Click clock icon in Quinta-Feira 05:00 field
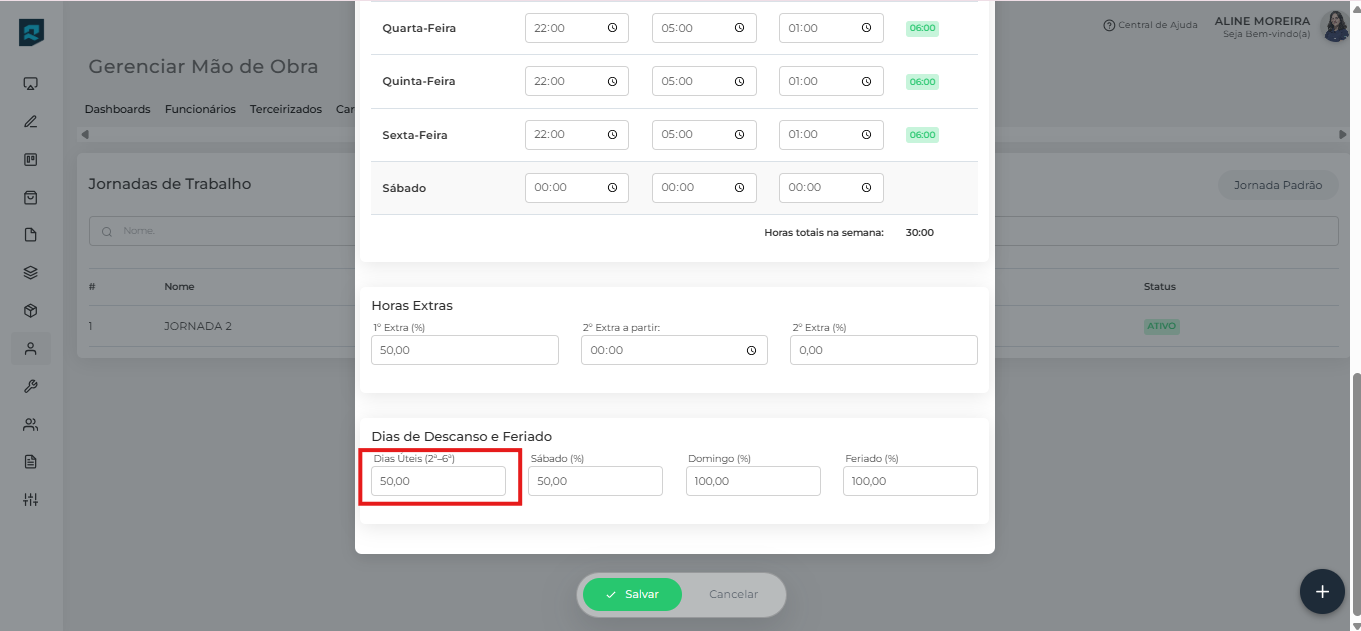1361x631 pixels. click(x=739, y=81)
